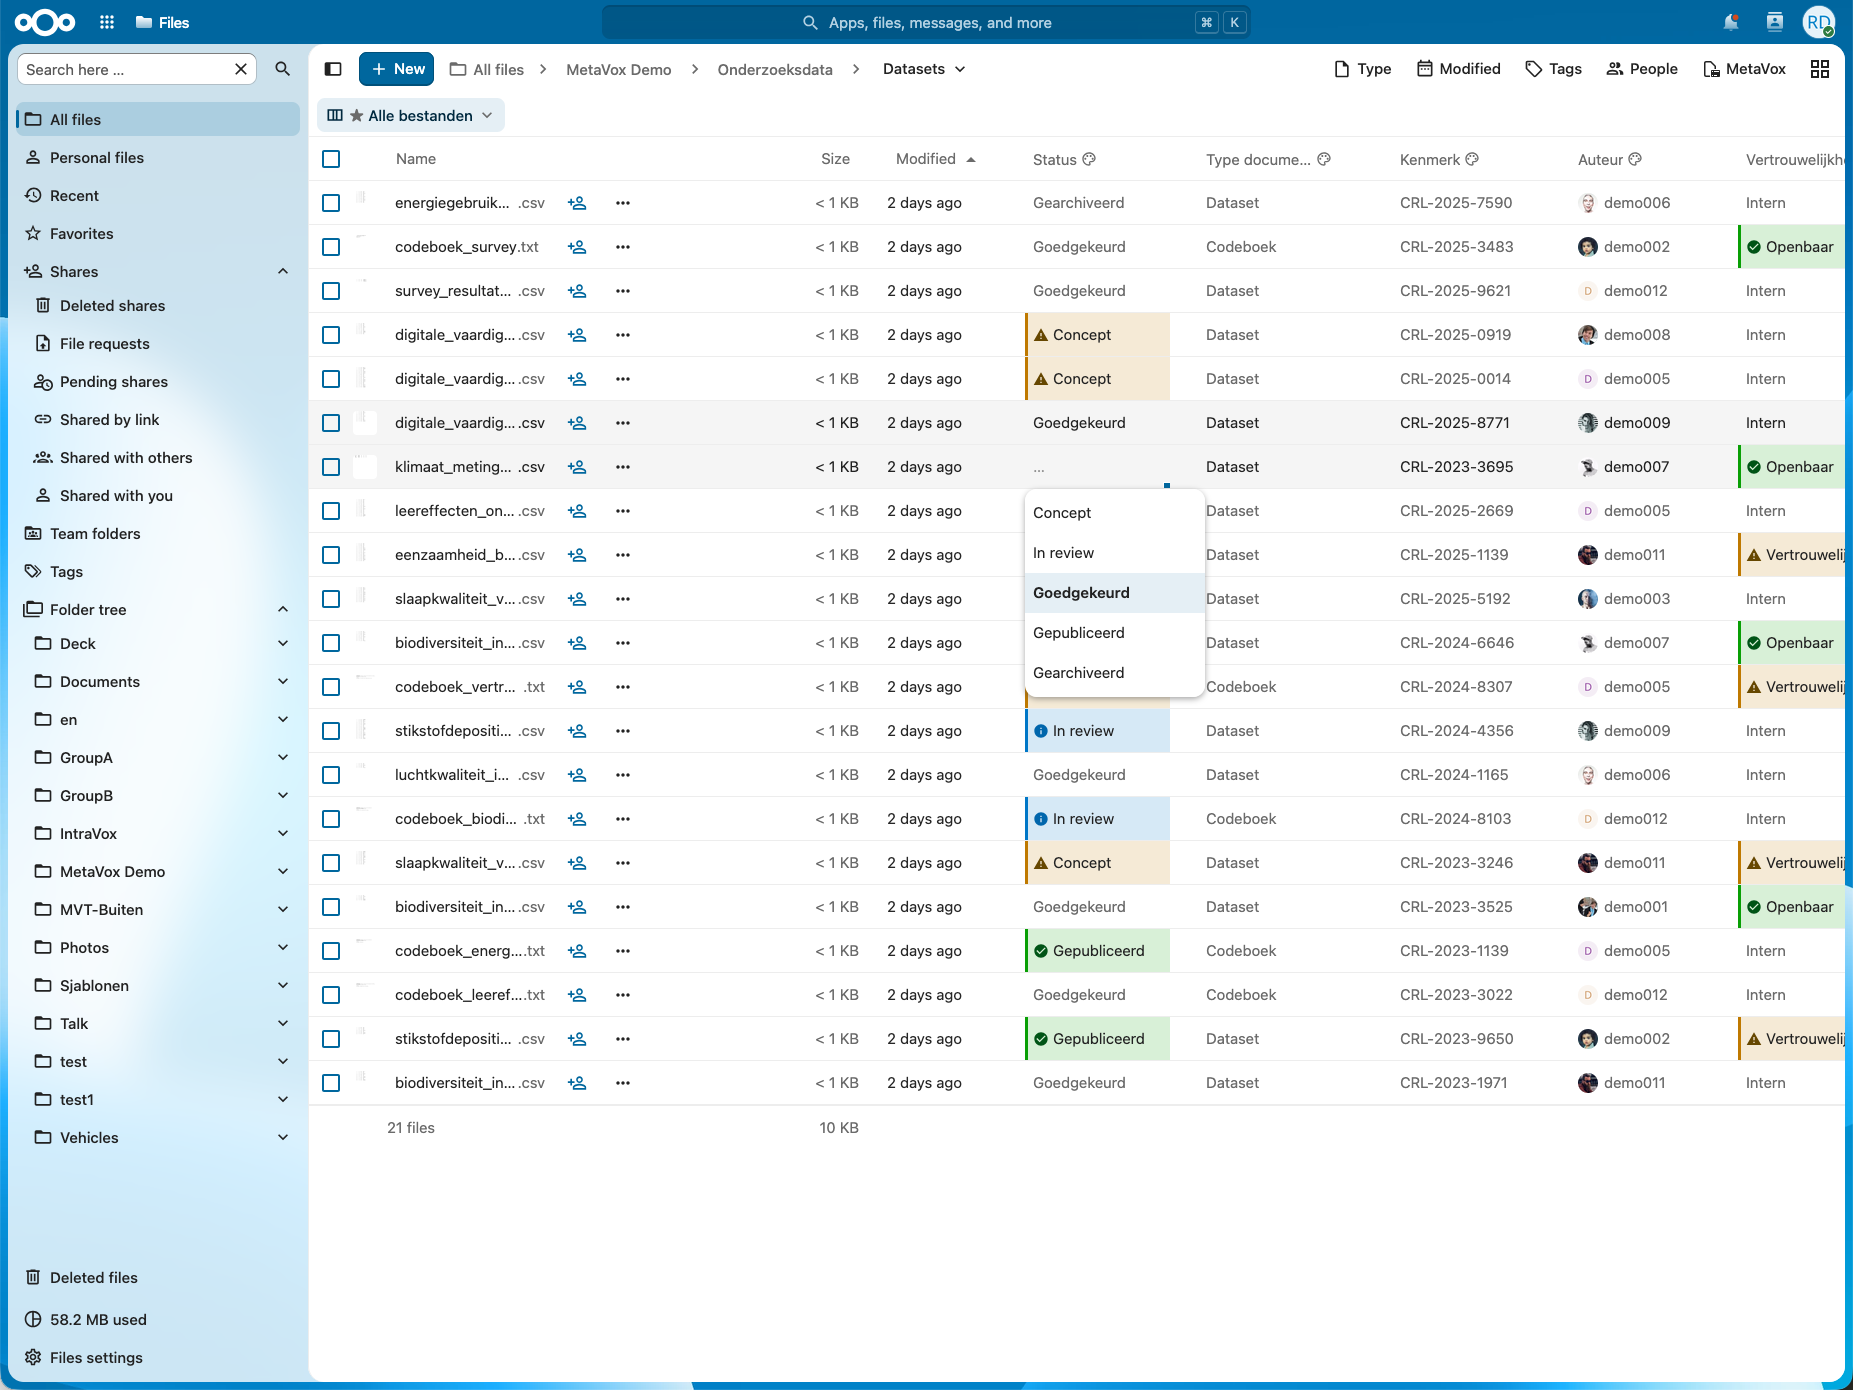Choose In review status option
Image resolution: width=1853 pixels, height=1390 pixels.
[x=1115, y=553]
